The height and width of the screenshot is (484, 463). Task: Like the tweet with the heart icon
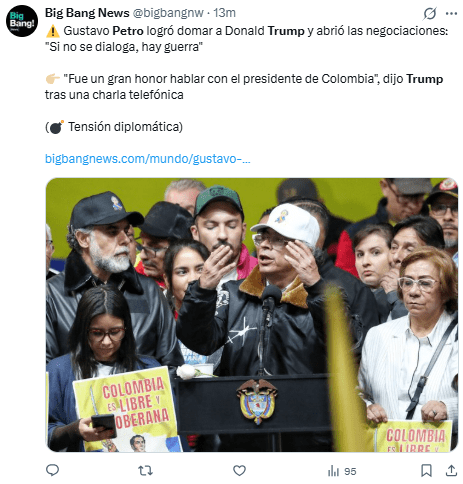239,471
